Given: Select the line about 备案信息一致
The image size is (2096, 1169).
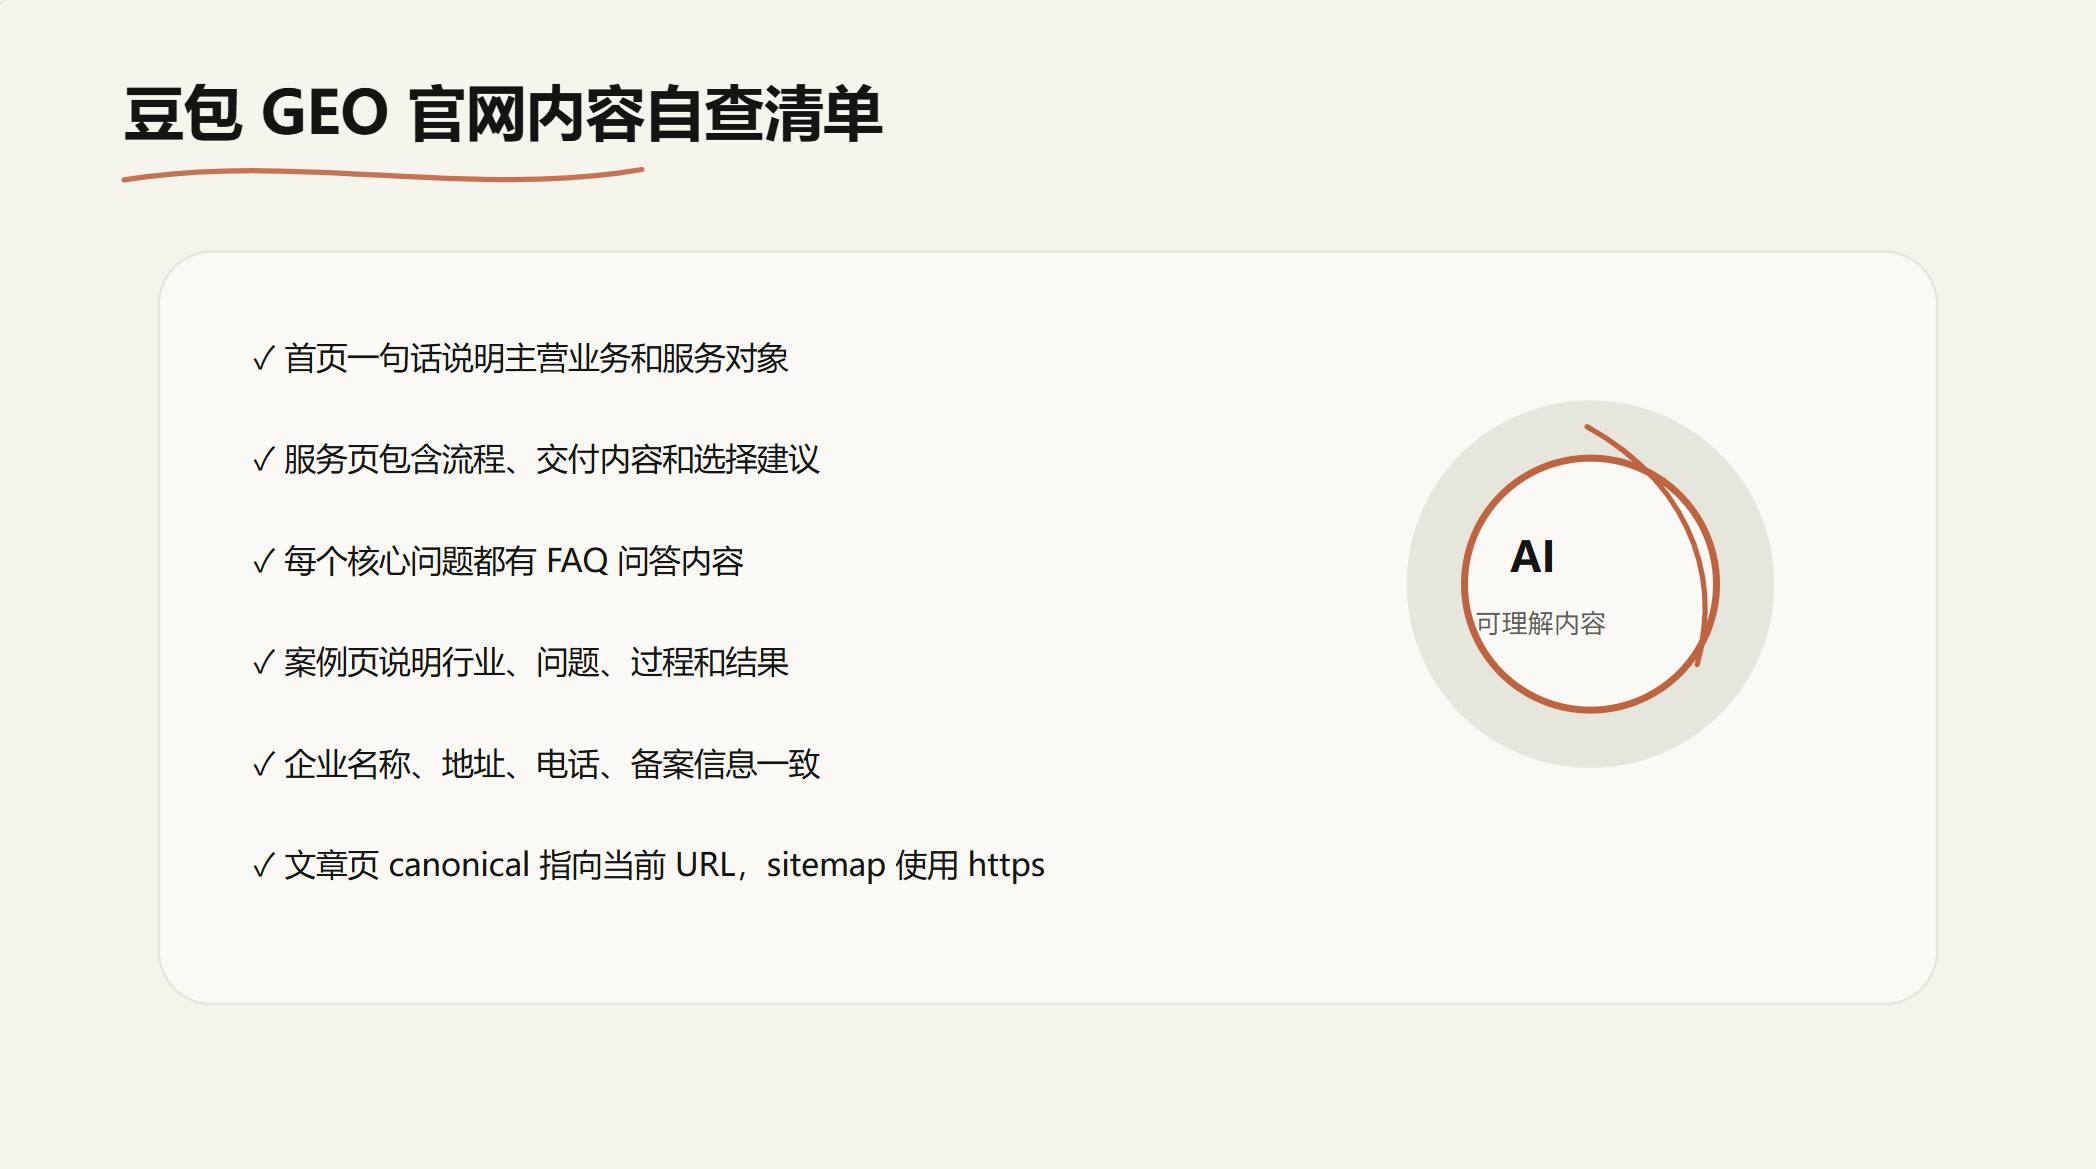Looking at the screenshot, I should click(x=551, y=765).
